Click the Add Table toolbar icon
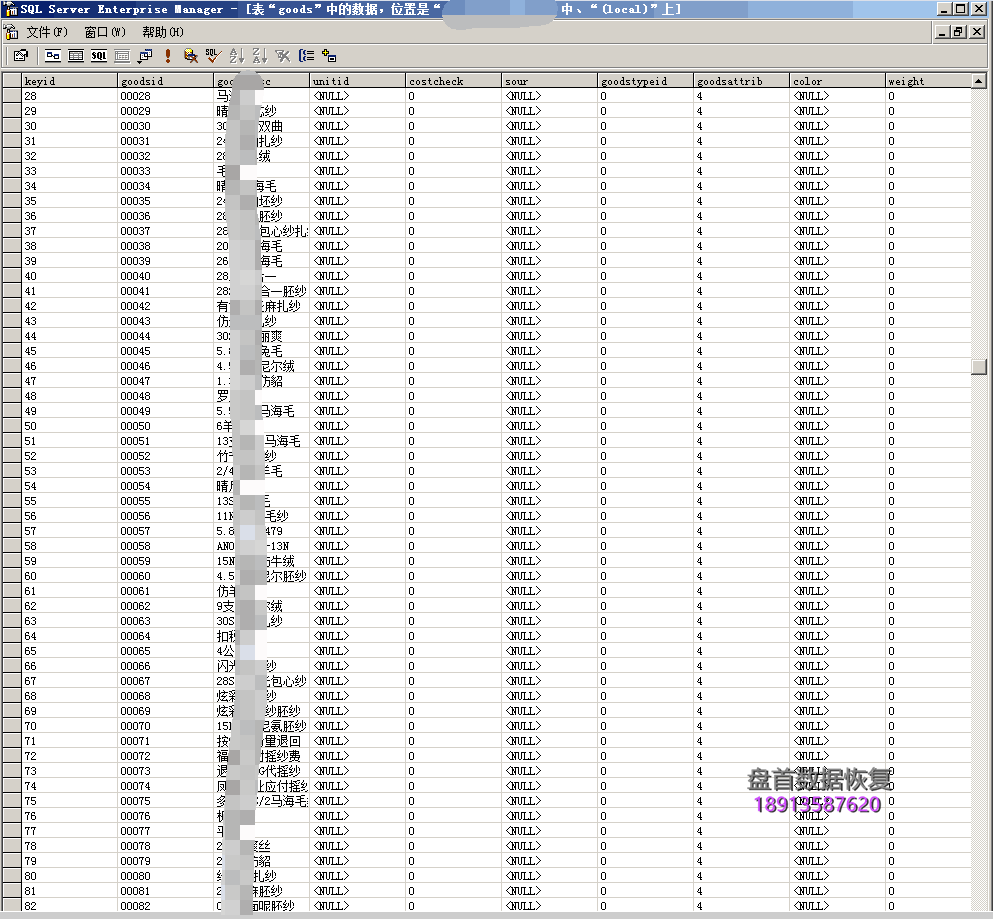This screenshot has height=919, width=993. pyautogui.click(x=329, y=56)
